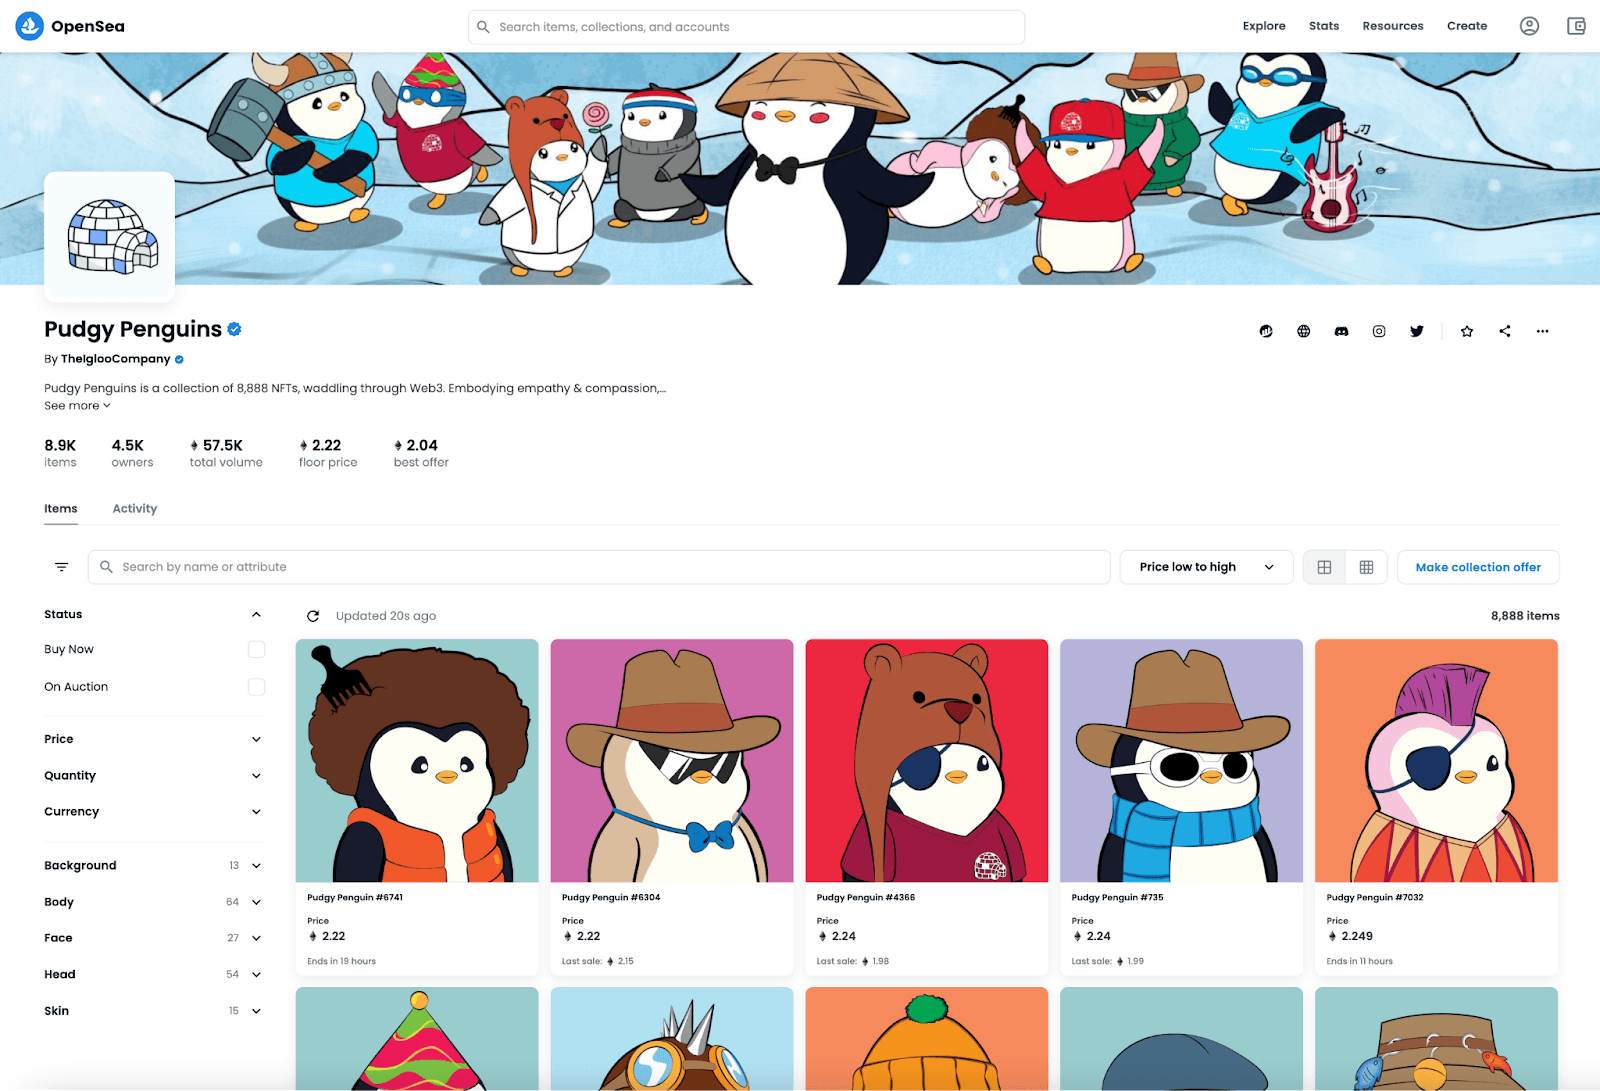Open Pudgy Penguin #7032 title link

pyautogui.click(x=1375, y=898)
